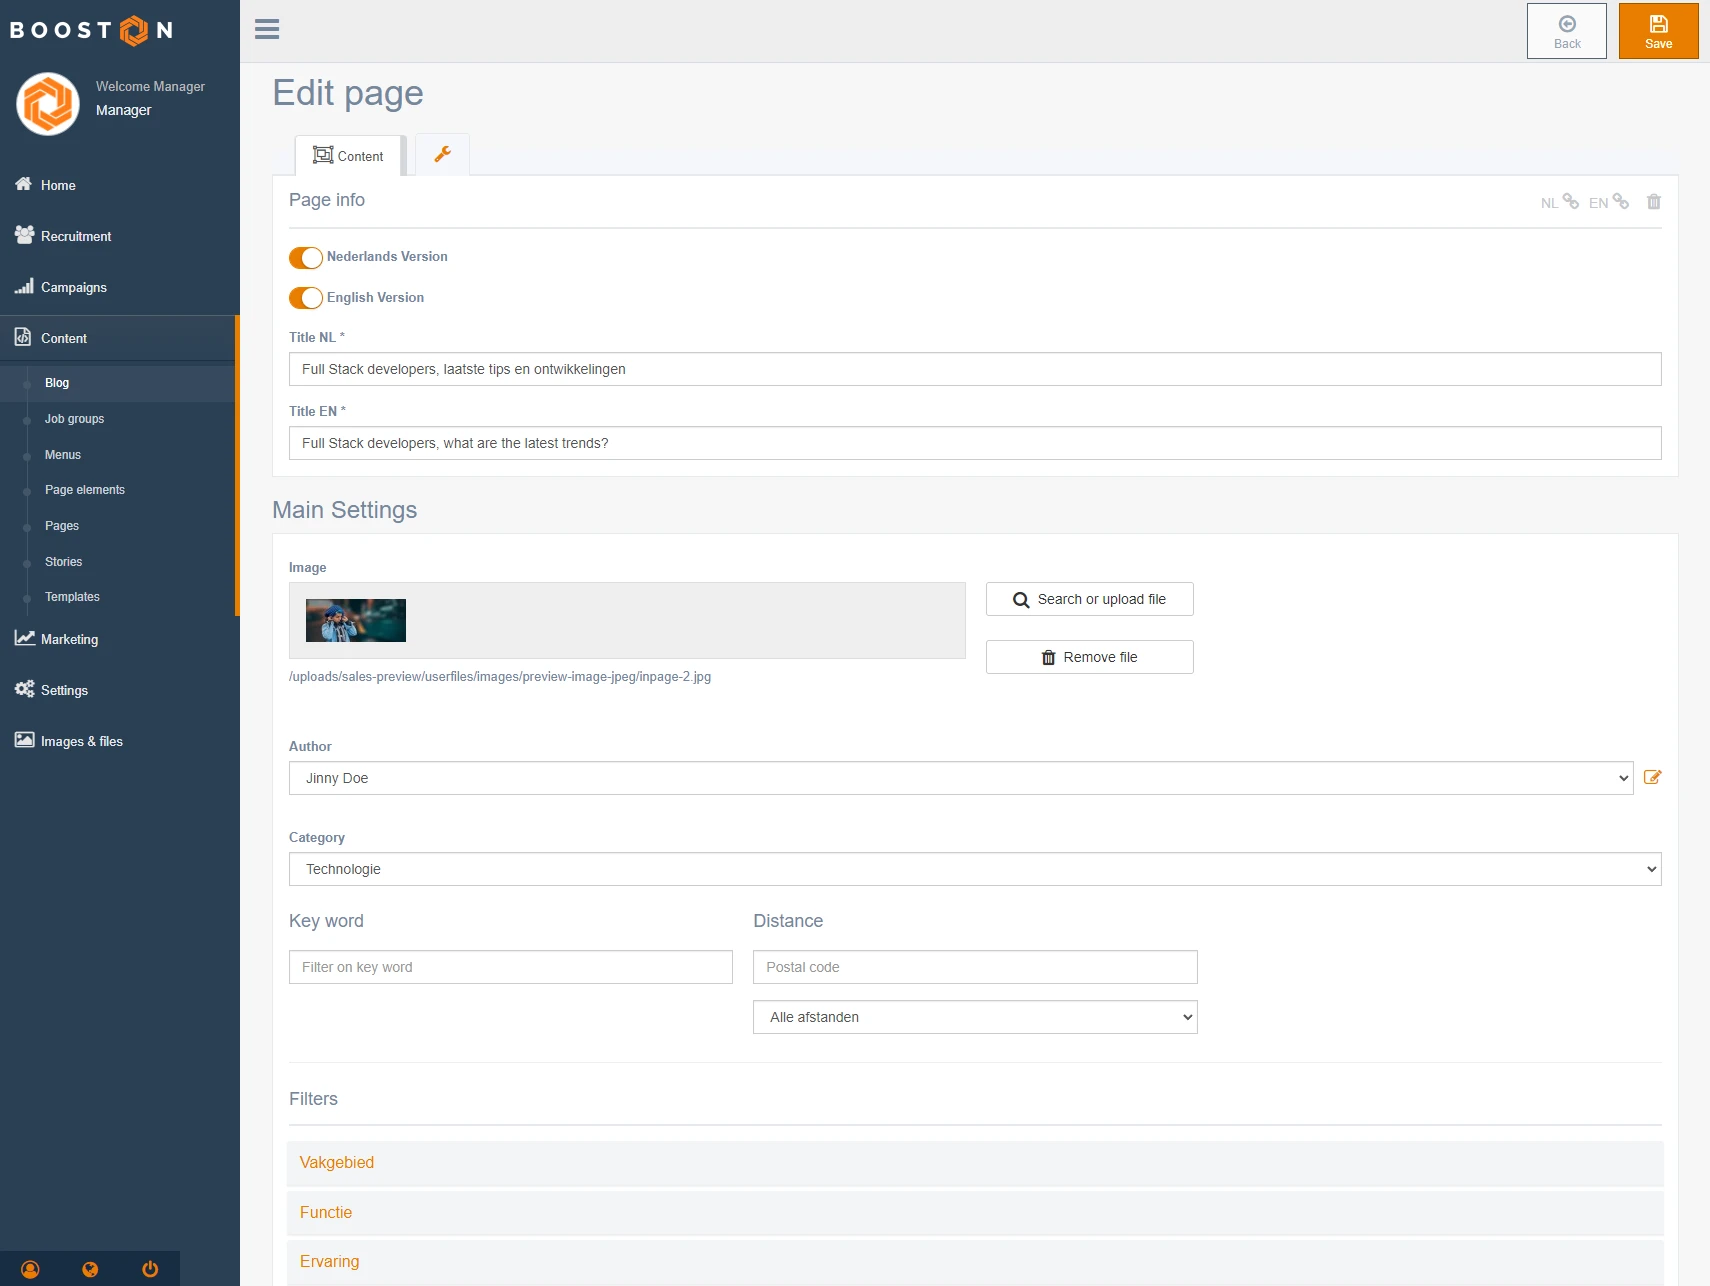Toggle Nederlands Version switch
Viewport: 1710px width, 1286px height.
[306, 258]
